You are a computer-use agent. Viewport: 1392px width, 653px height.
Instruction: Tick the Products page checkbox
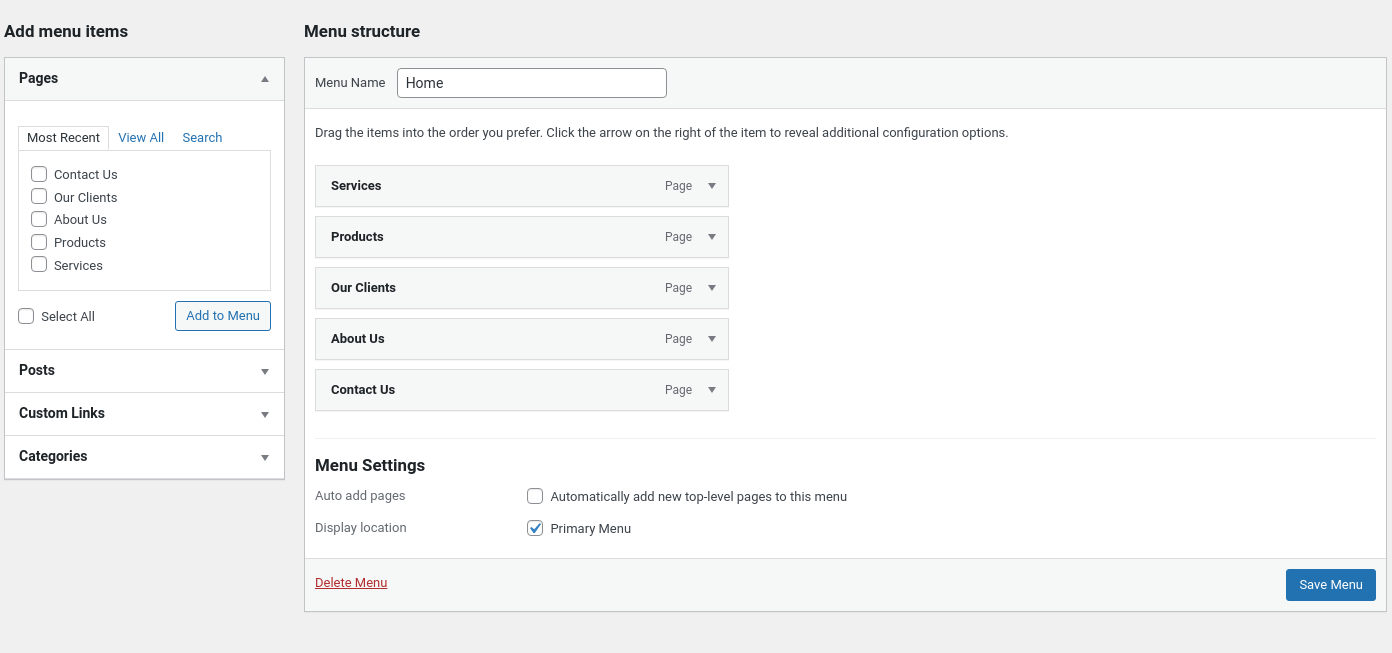click(39, 242)
